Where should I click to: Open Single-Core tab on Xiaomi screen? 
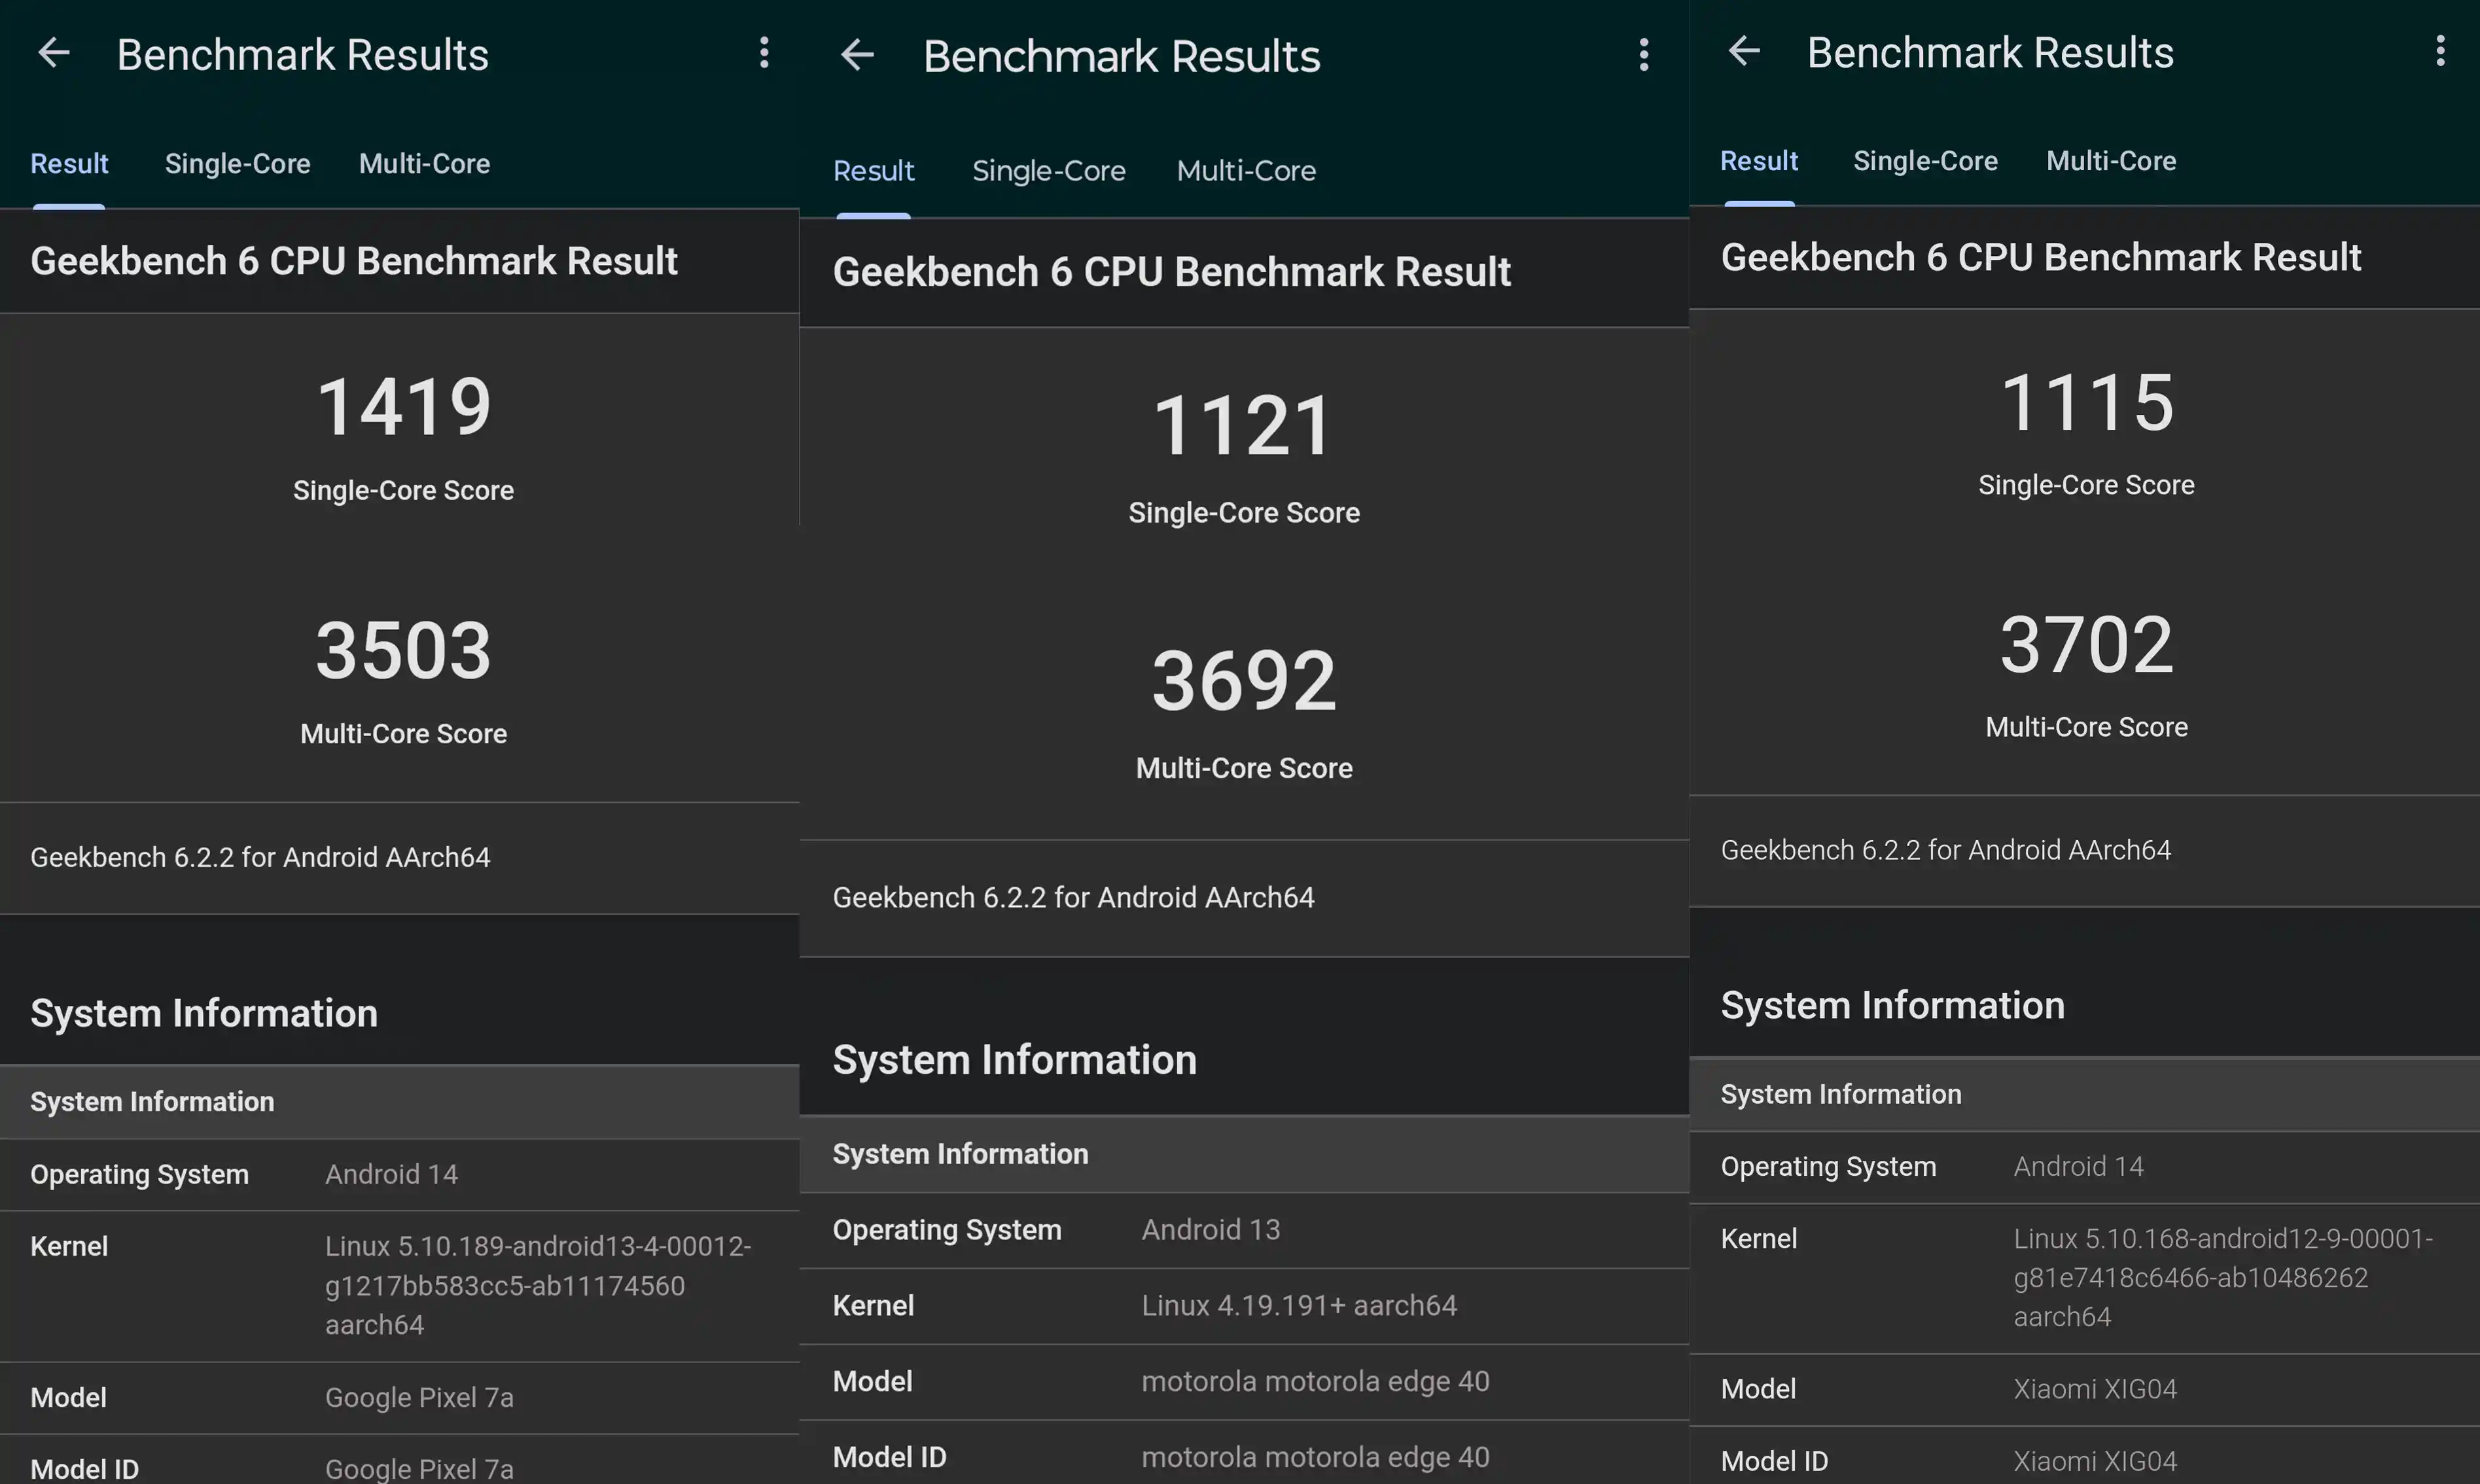coord(1925,160)
